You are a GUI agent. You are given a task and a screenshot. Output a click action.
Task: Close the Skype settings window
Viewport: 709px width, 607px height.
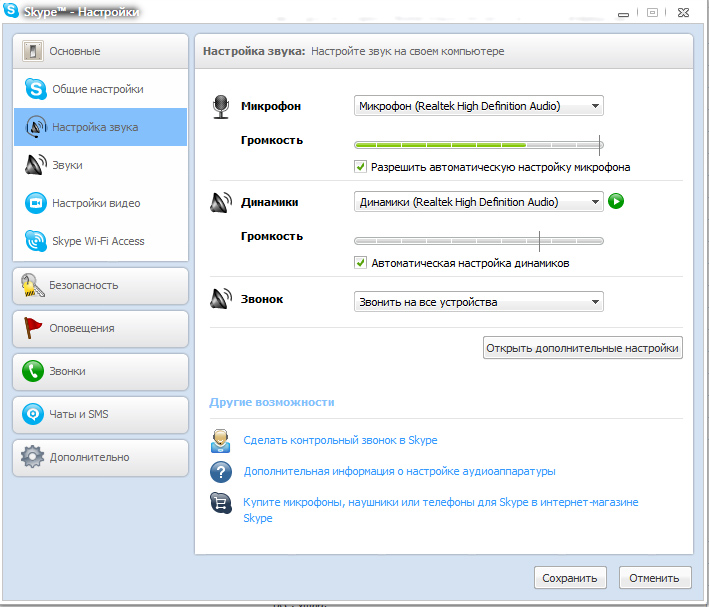click(683, 13)
